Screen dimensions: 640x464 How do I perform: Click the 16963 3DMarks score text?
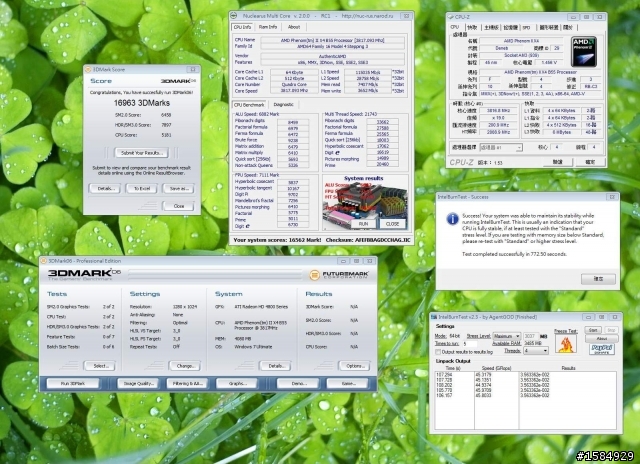142,103
